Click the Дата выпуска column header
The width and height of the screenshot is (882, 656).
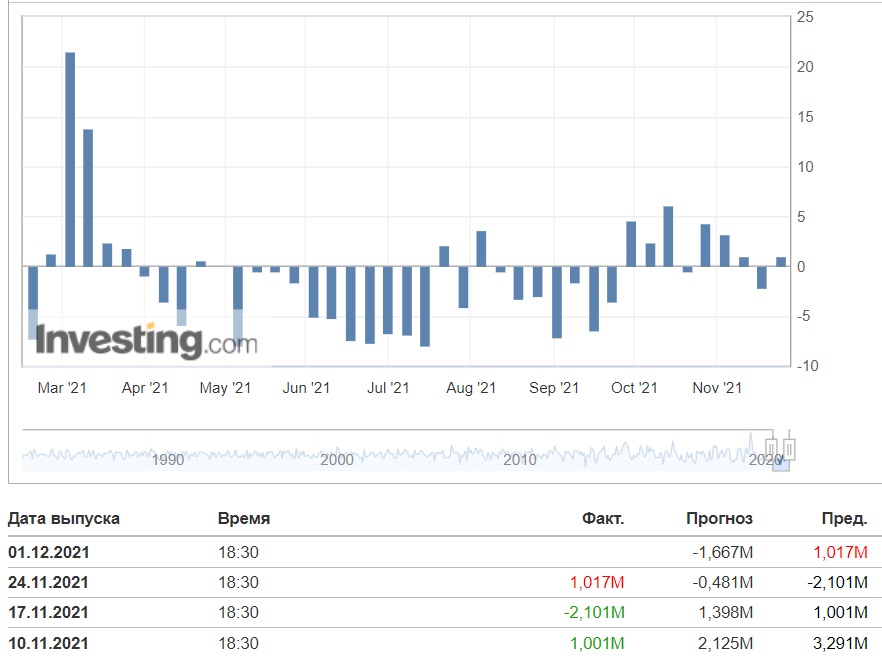pyautogui.click(x=64, y=518)
